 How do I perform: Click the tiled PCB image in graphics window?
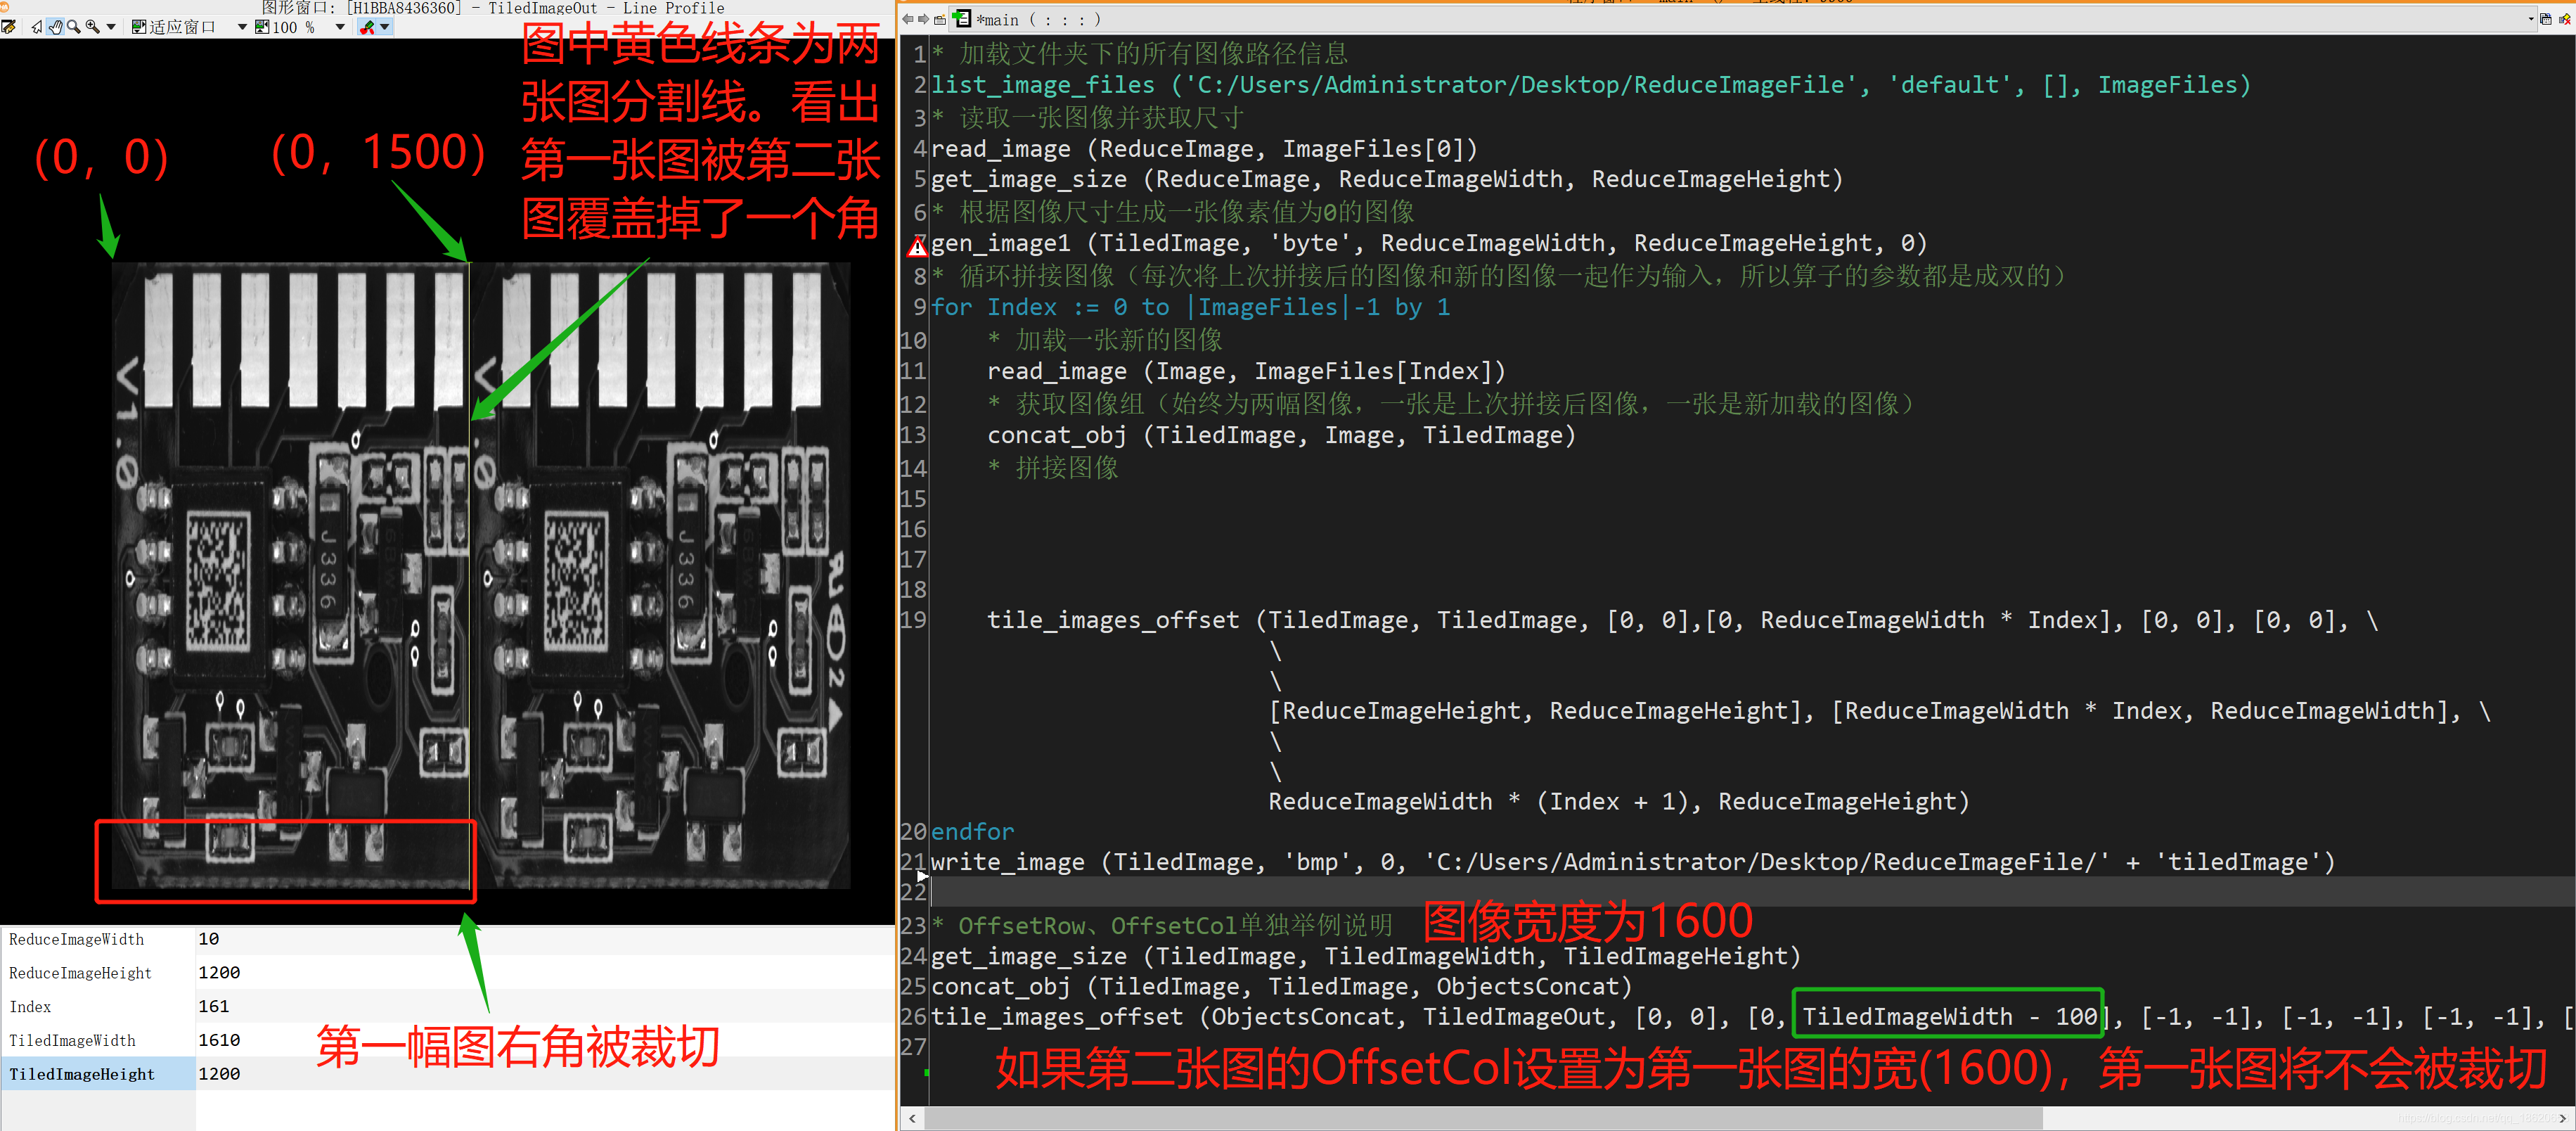click(x=480, y=575)
